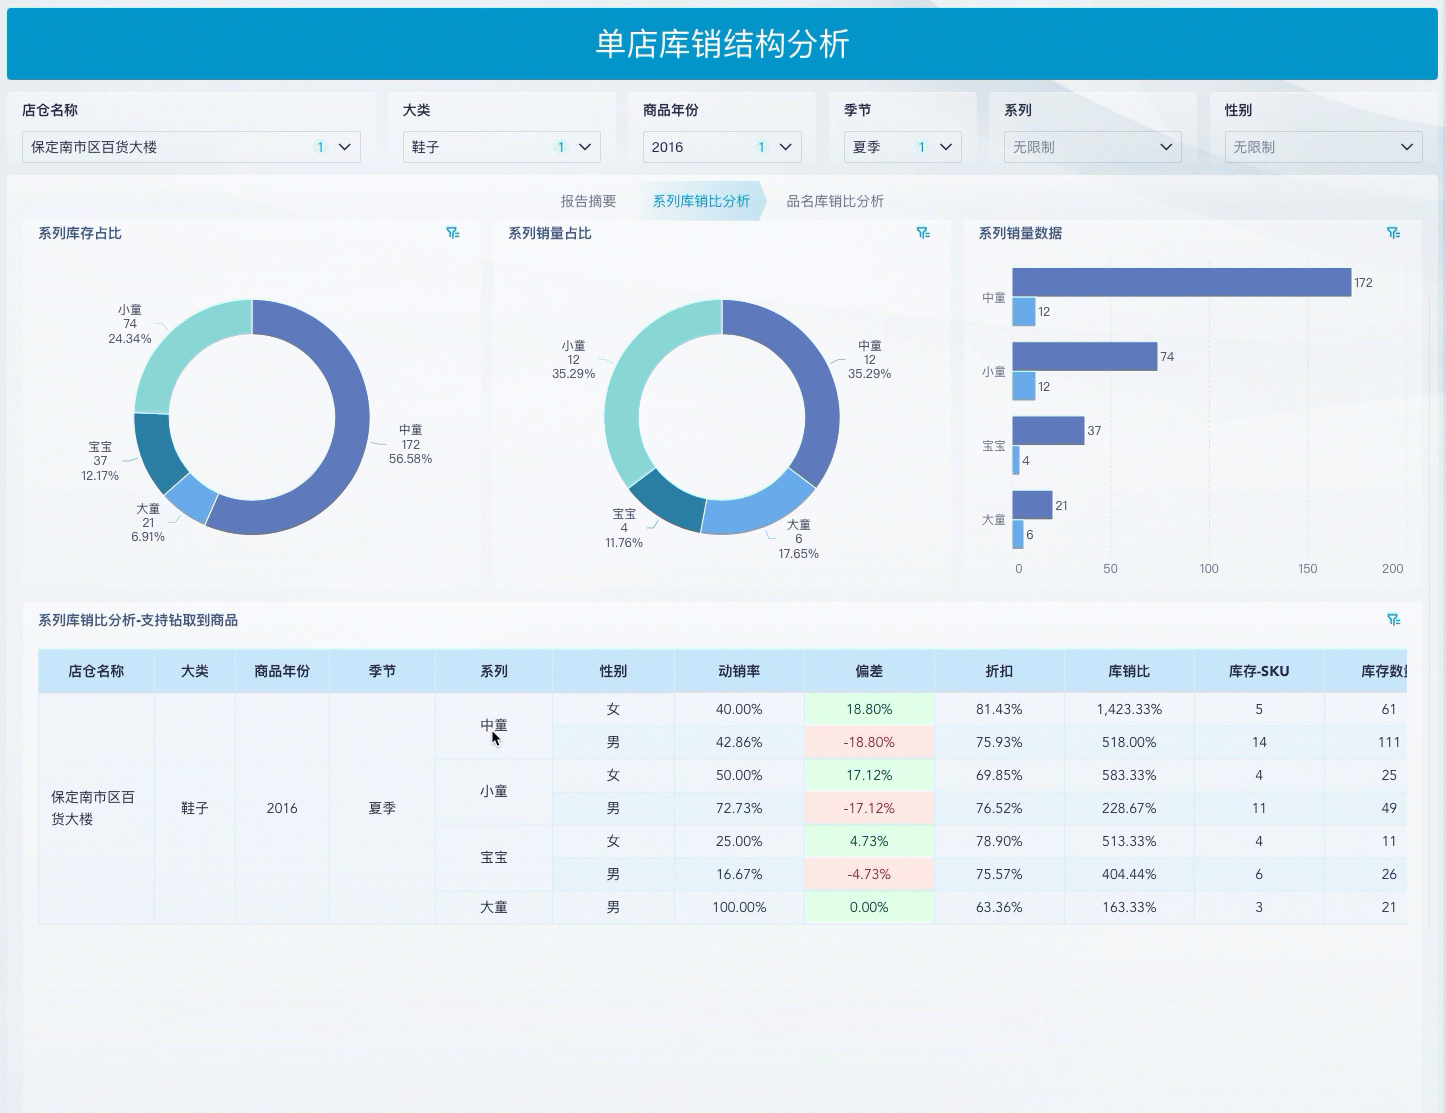Screen dimensions: 1446x1113
Task: Click the 100.00% 动销率 cell for 大童
Action: [739, 907]
